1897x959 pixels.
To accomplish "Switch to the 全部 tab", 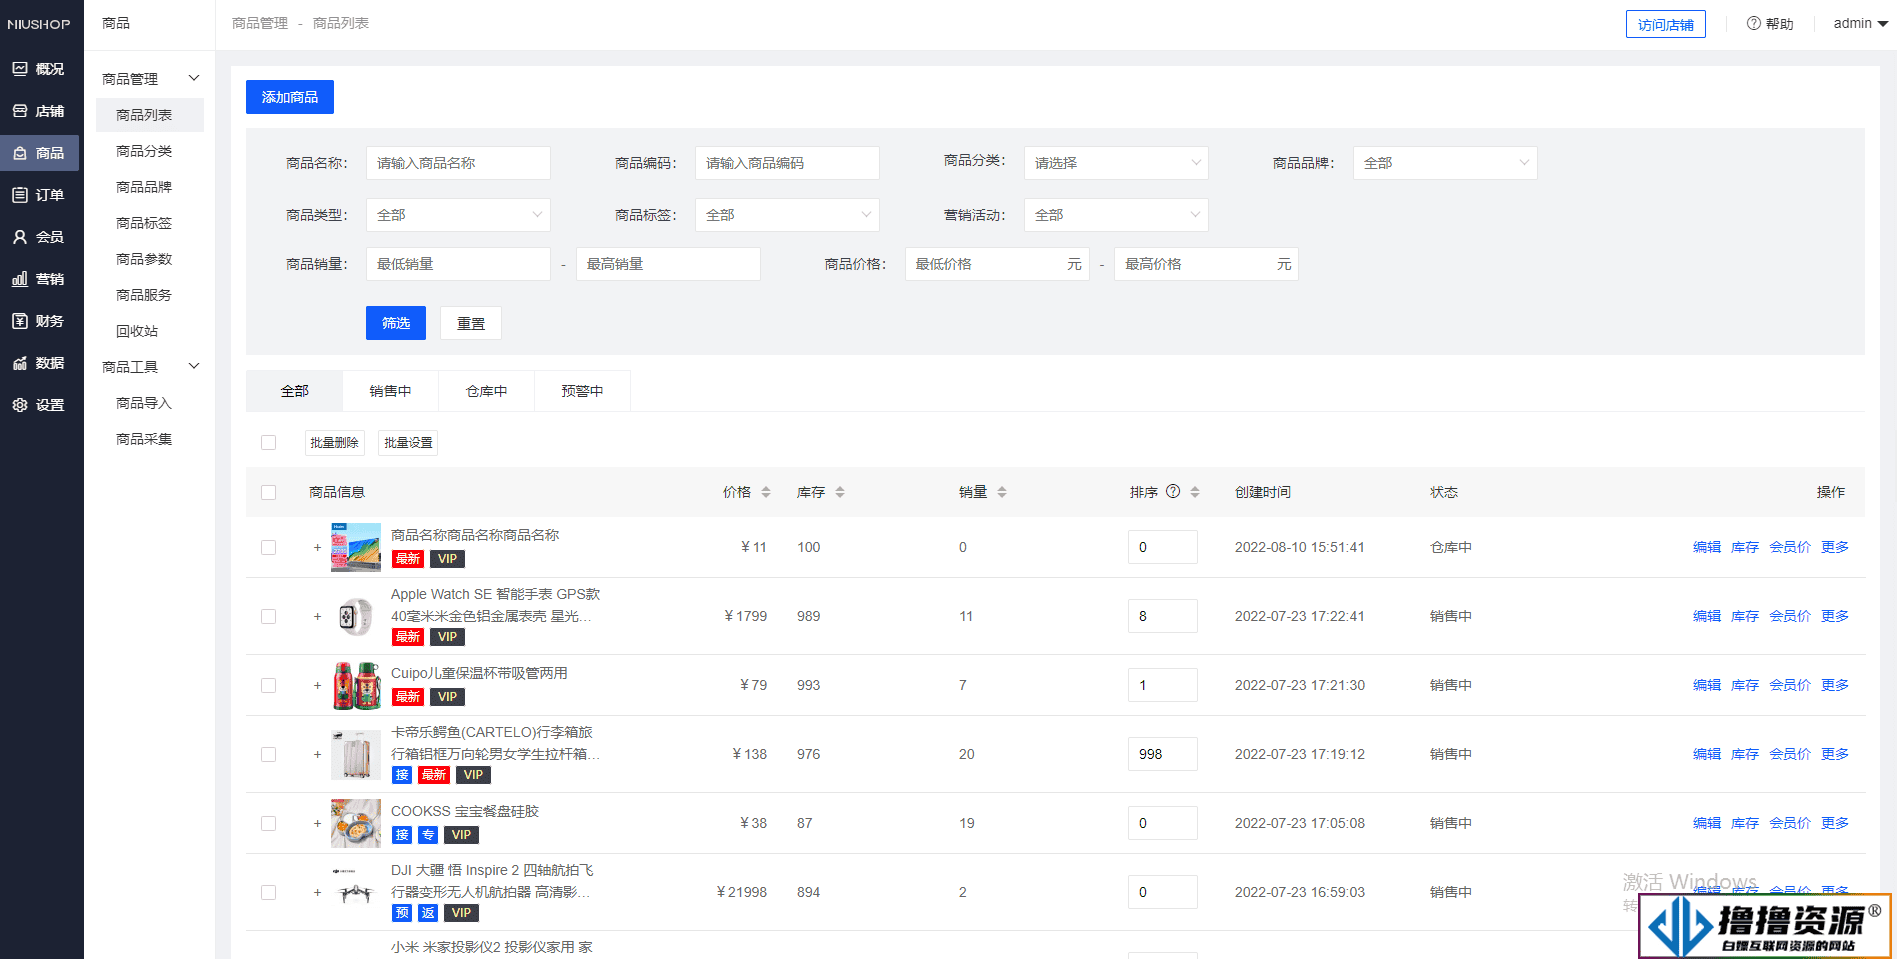I will click(x=294, y=391).
